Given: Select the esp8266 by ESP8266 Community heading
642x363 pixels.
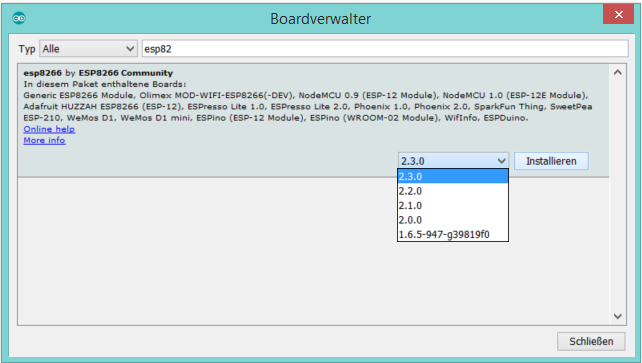Looking at the screenshot, I should click(98, 73).
